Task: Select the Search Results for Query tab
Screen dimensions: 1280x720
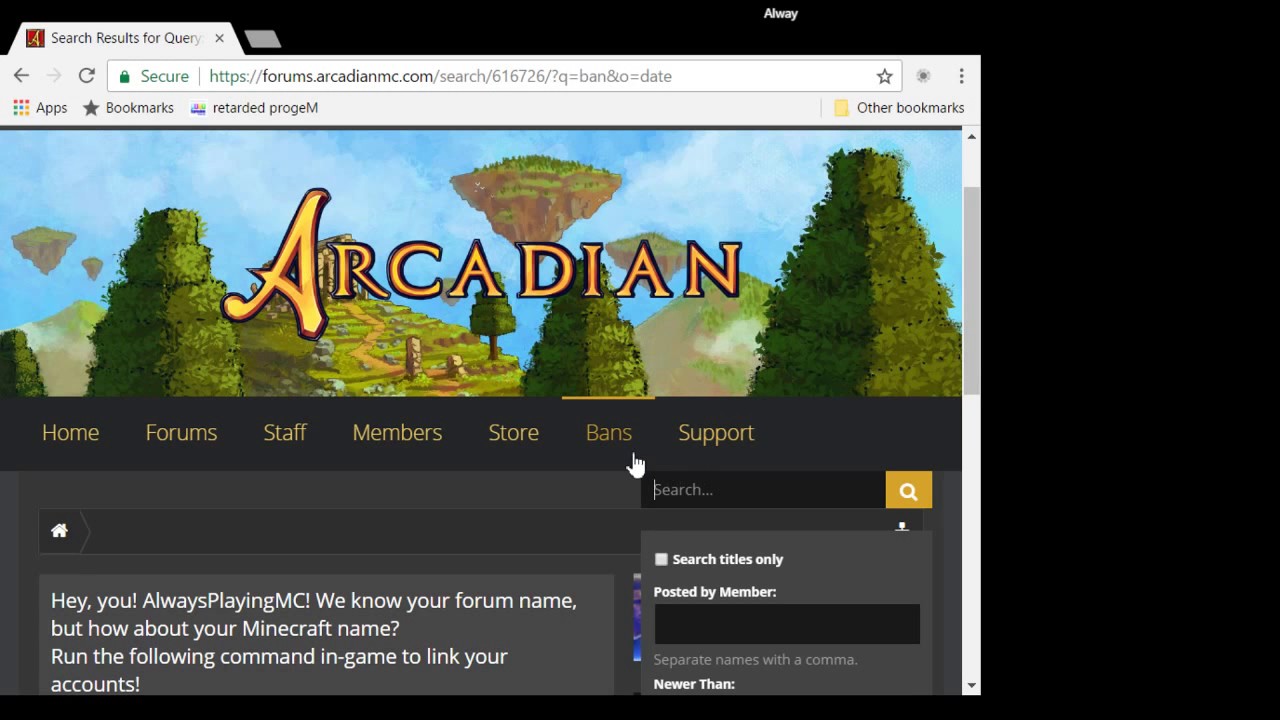Action: pyautogui.click(x=124, y=38)
